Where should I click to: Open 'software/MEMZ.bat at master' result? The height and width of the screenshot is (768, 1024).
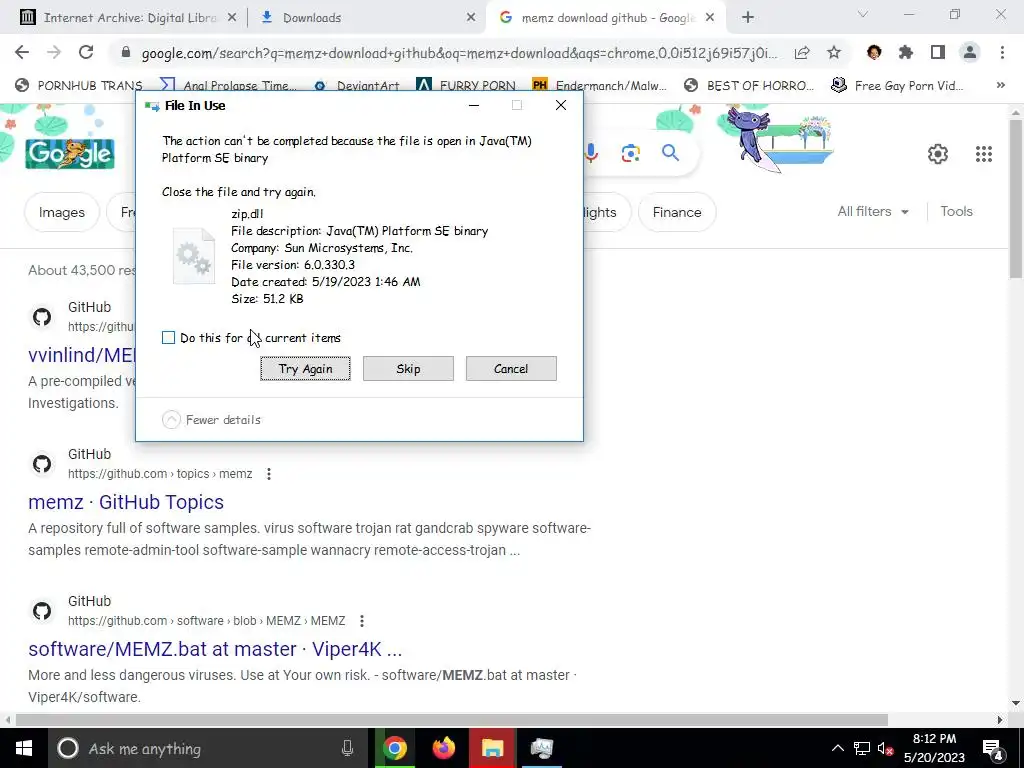coord(215,649)
